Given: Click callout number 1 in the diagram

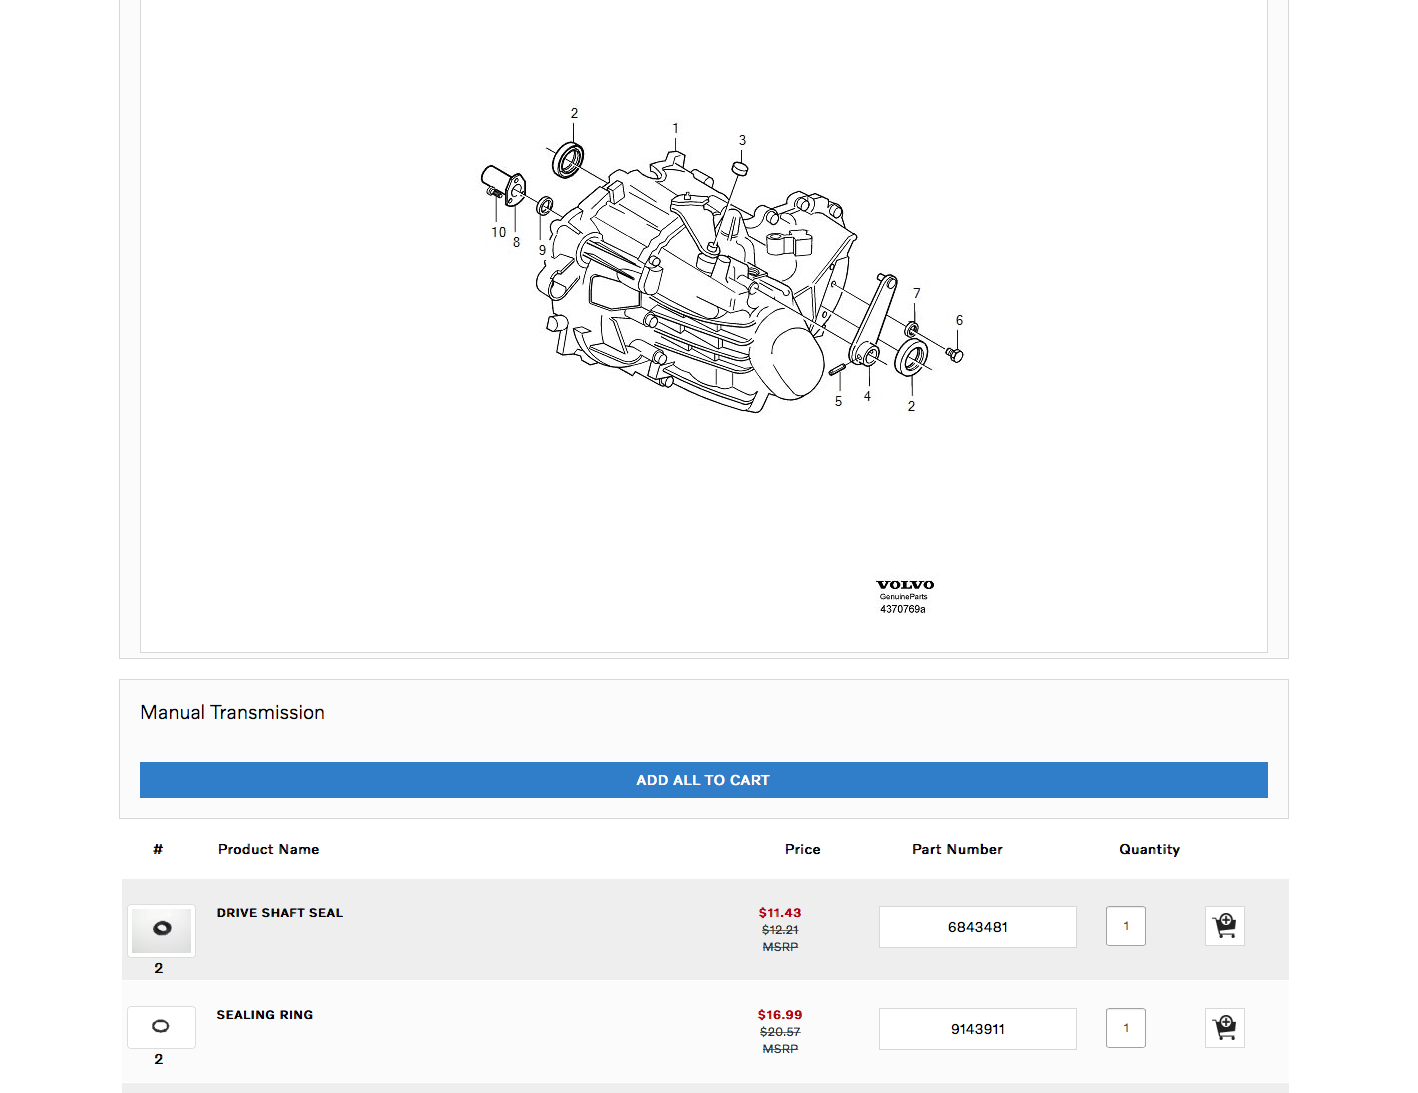Looking at the screenshot, I should pos(675,129).
